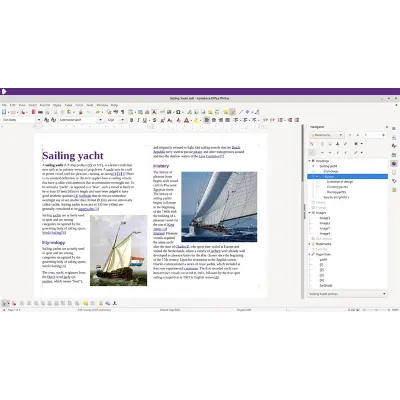Click the Open document toolbar icon
Image resolution: width=400 pixels, height=400 pixels.
point(13,112)
